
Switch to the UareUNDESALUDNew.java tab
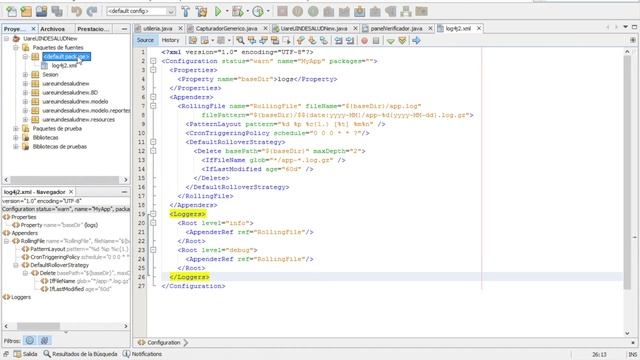(x=313, y=29)
